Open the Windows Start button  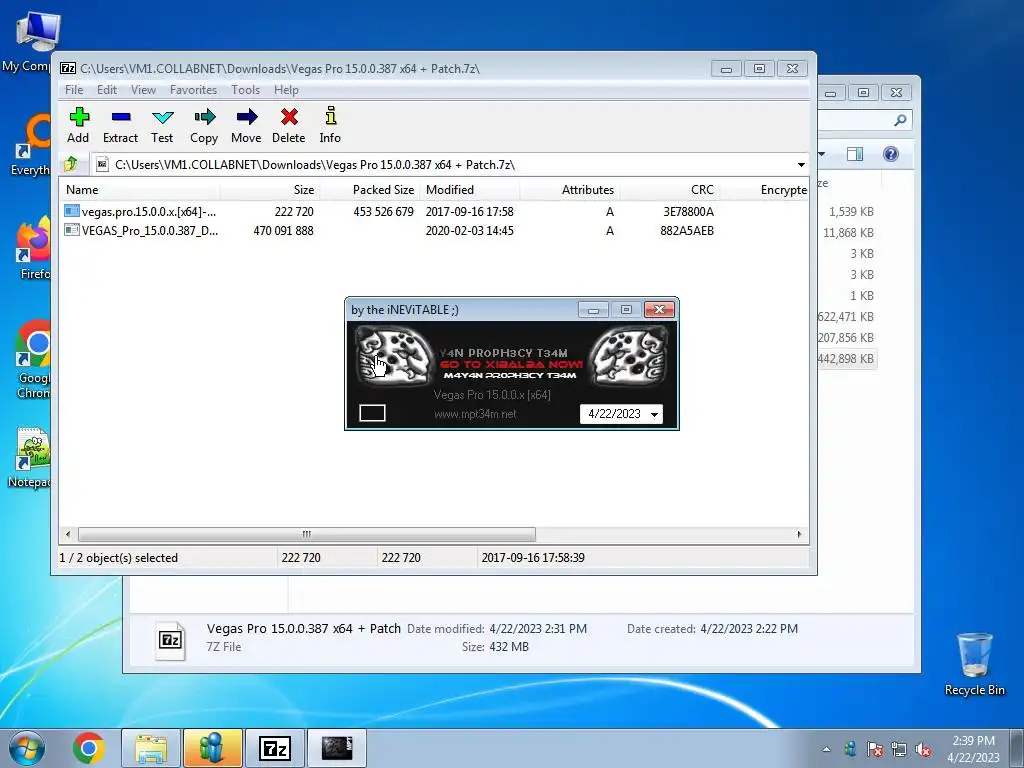point(27,748)
